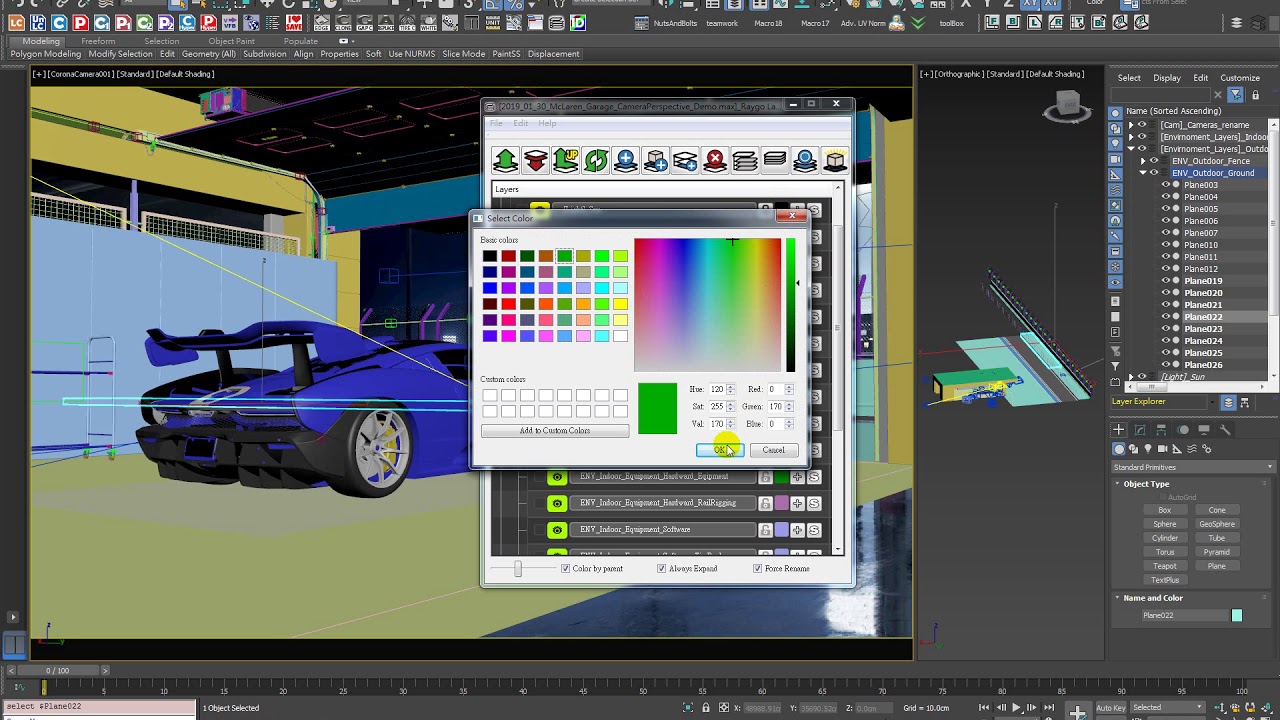This screenshot has width=1280, height=720.
Task: Open the Freeform ribbon tab
Action: (x=98, y=41)
